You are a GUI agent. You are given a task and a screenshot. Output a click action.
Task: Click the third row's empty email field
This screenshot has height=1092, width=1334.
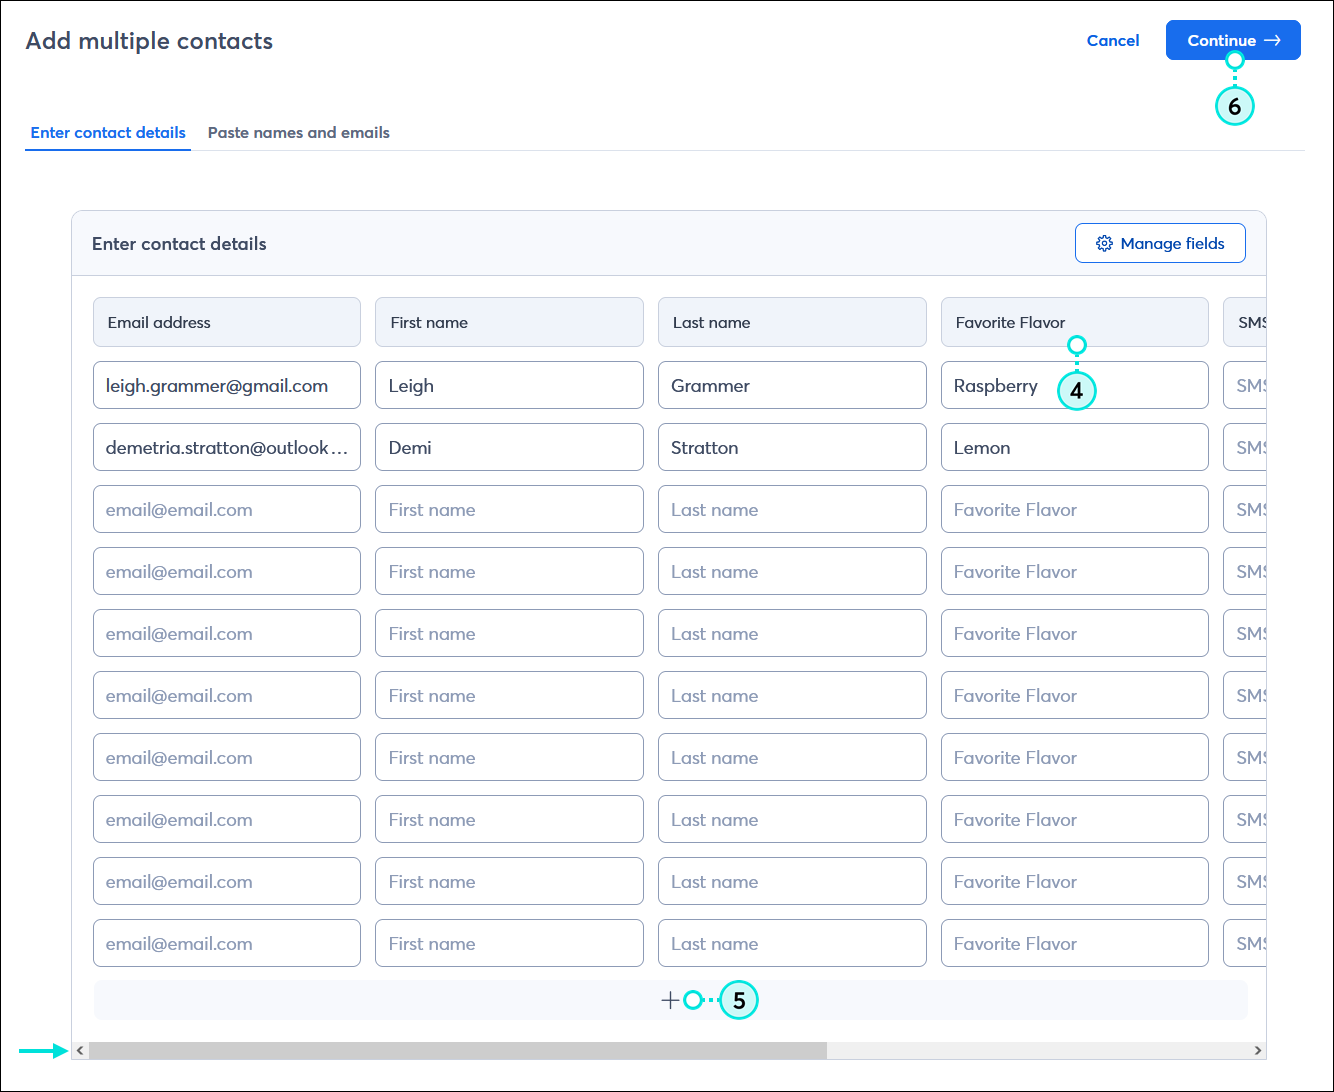coord(227,509)
